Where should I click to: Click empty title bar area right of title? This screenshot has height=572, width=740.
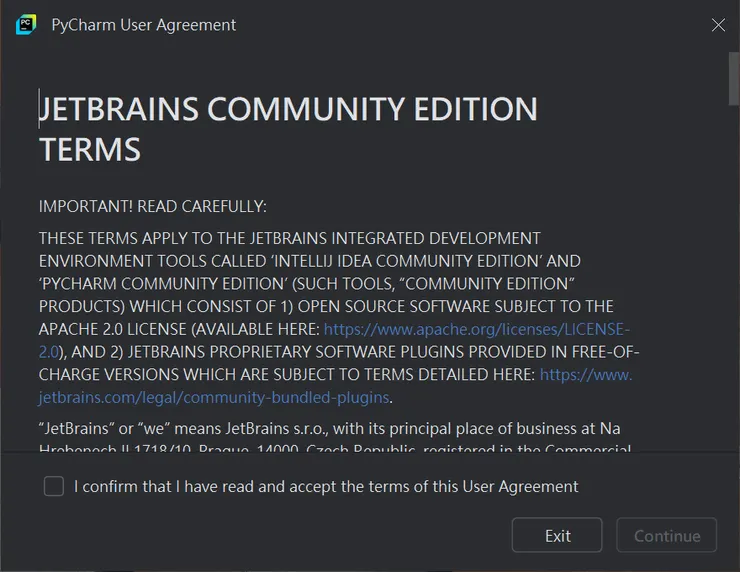[x=470, y=25]
